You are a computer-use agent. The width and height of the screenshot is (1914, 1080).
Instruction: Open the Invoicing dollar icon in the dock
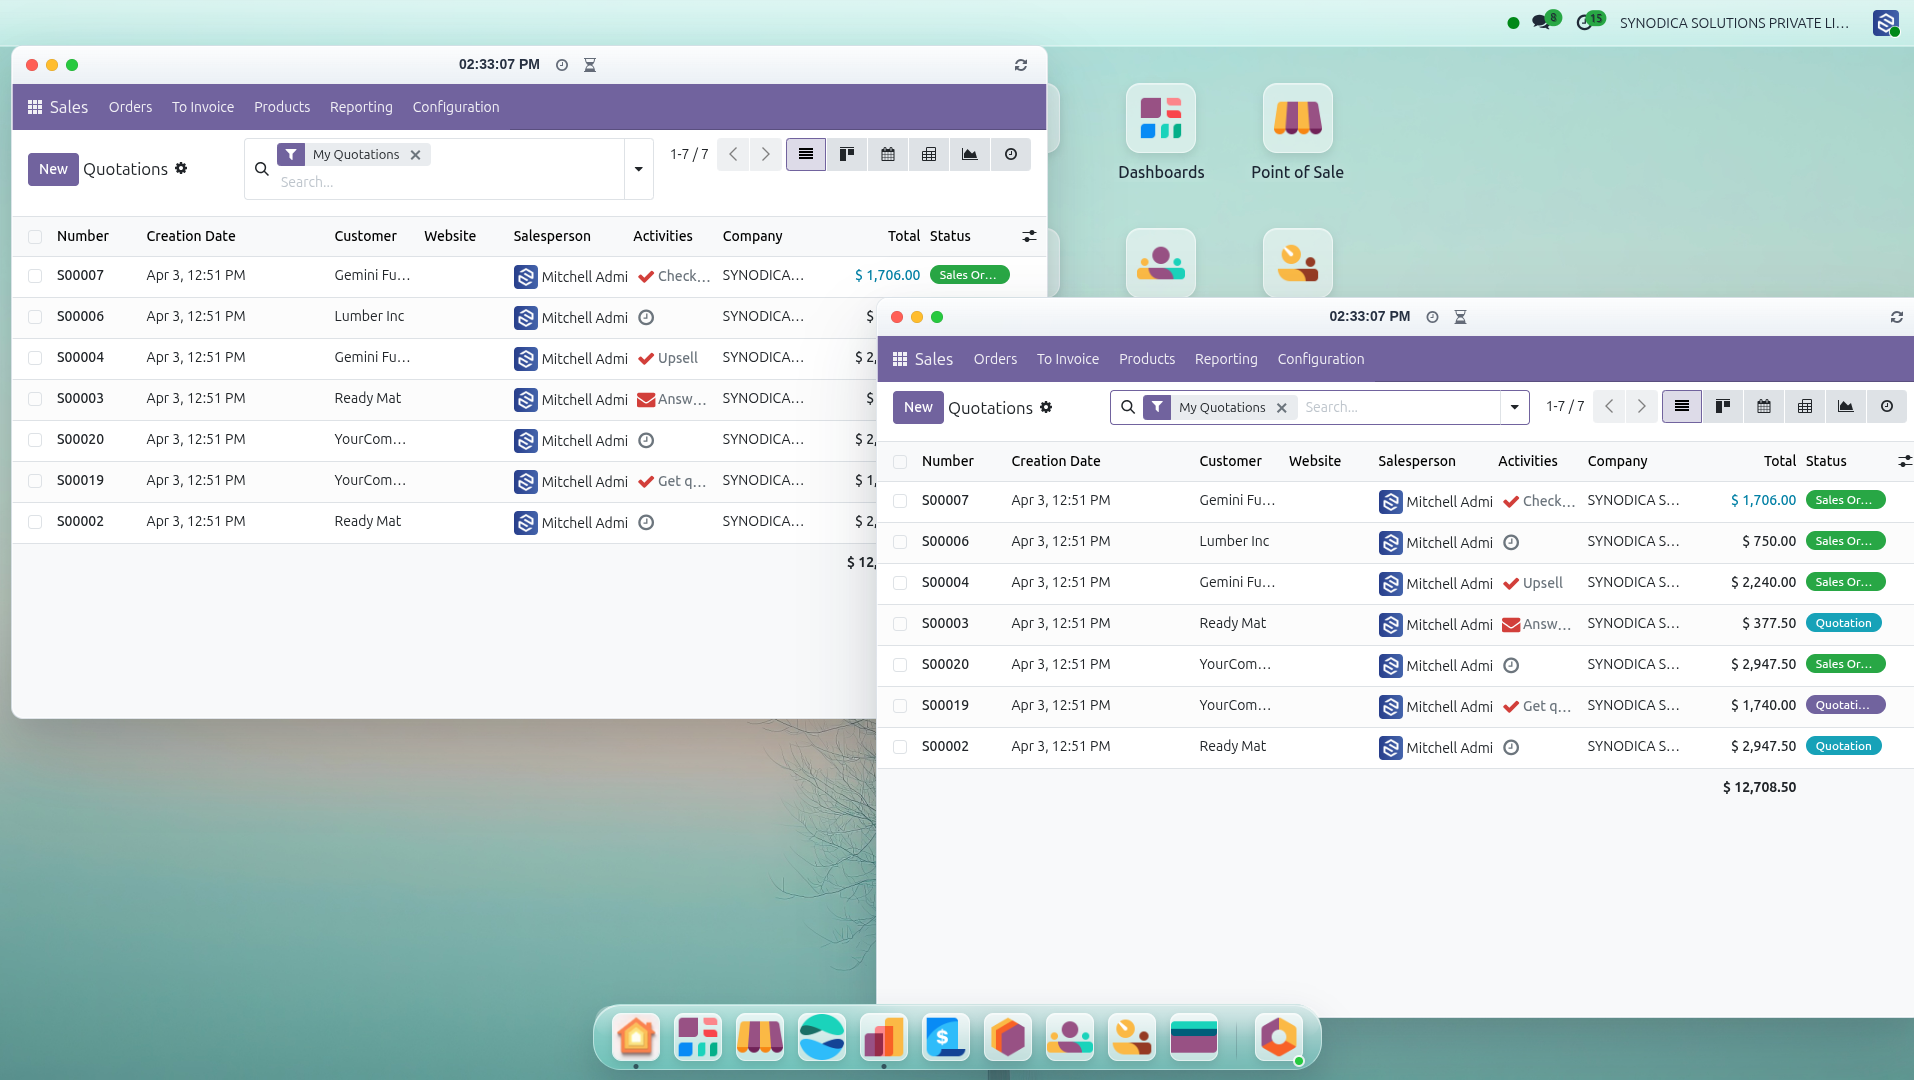(x=946, y=1037)
